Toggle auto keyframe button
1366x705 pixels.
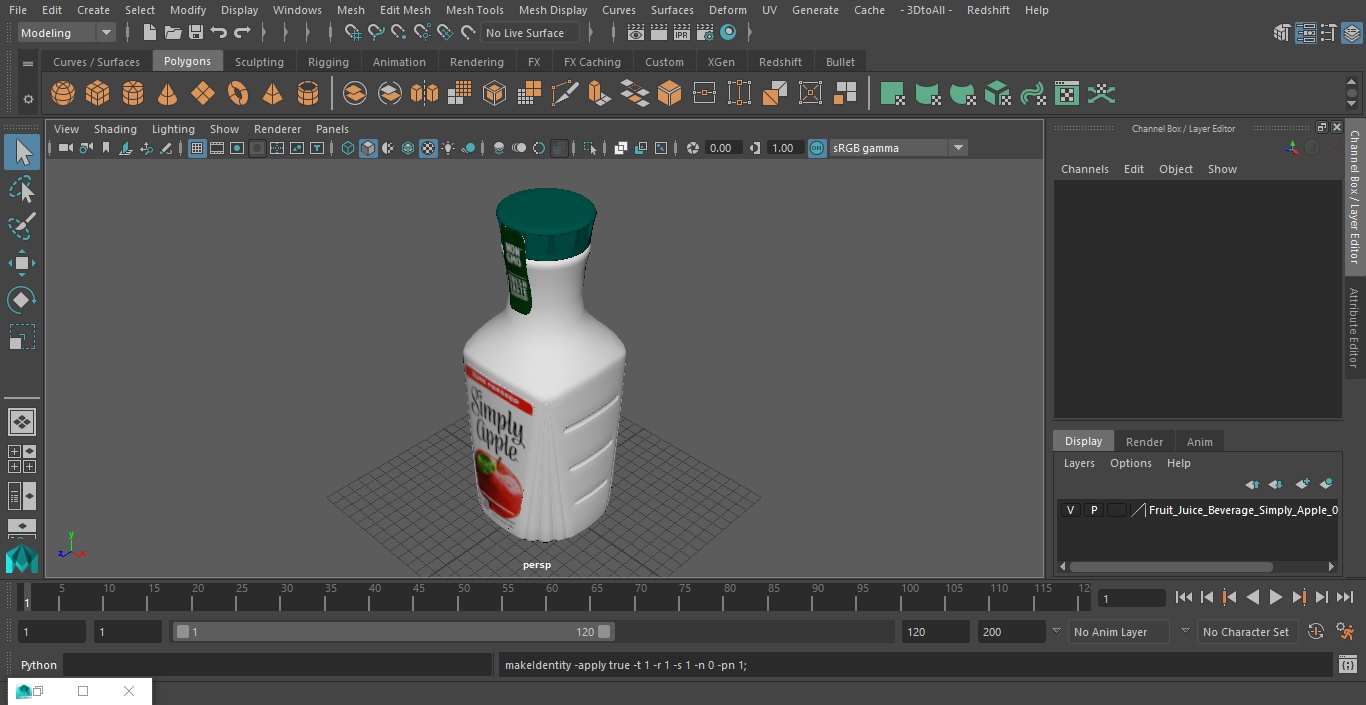pyautogui.click(x=1316, y=632)
